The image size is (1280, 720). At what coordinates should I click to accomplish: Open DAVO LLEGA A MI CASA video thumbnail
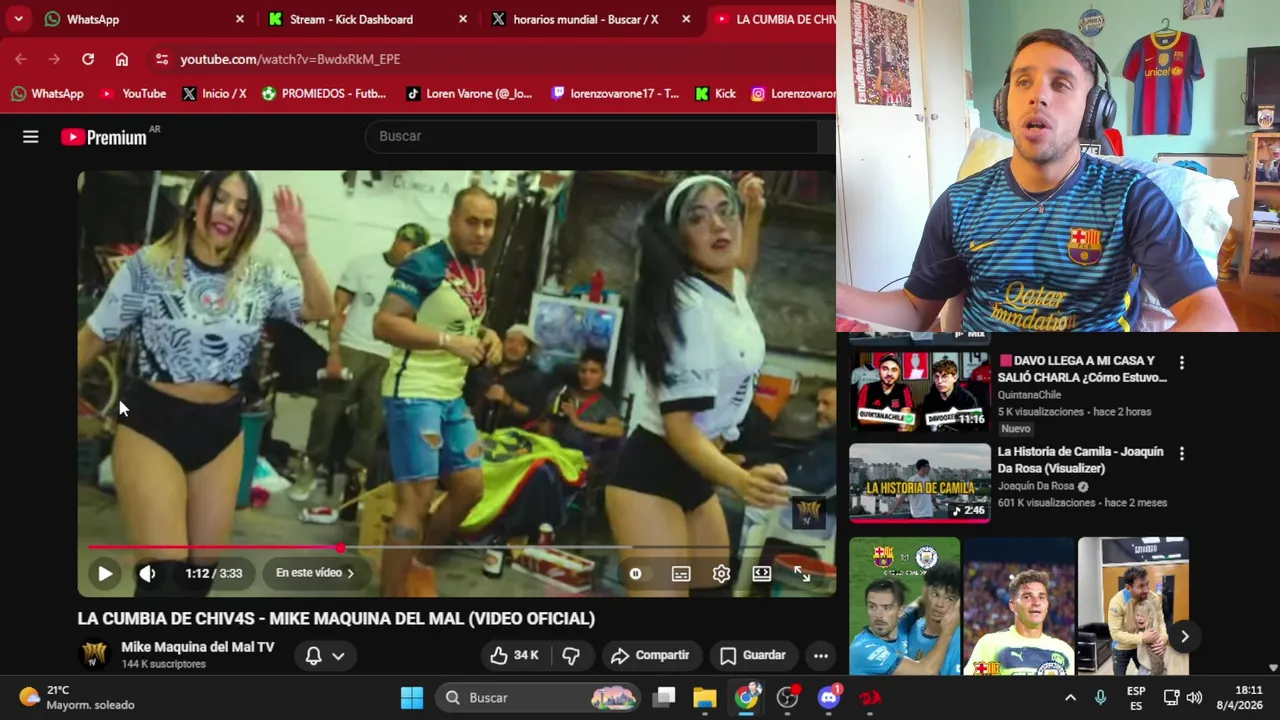920,392
